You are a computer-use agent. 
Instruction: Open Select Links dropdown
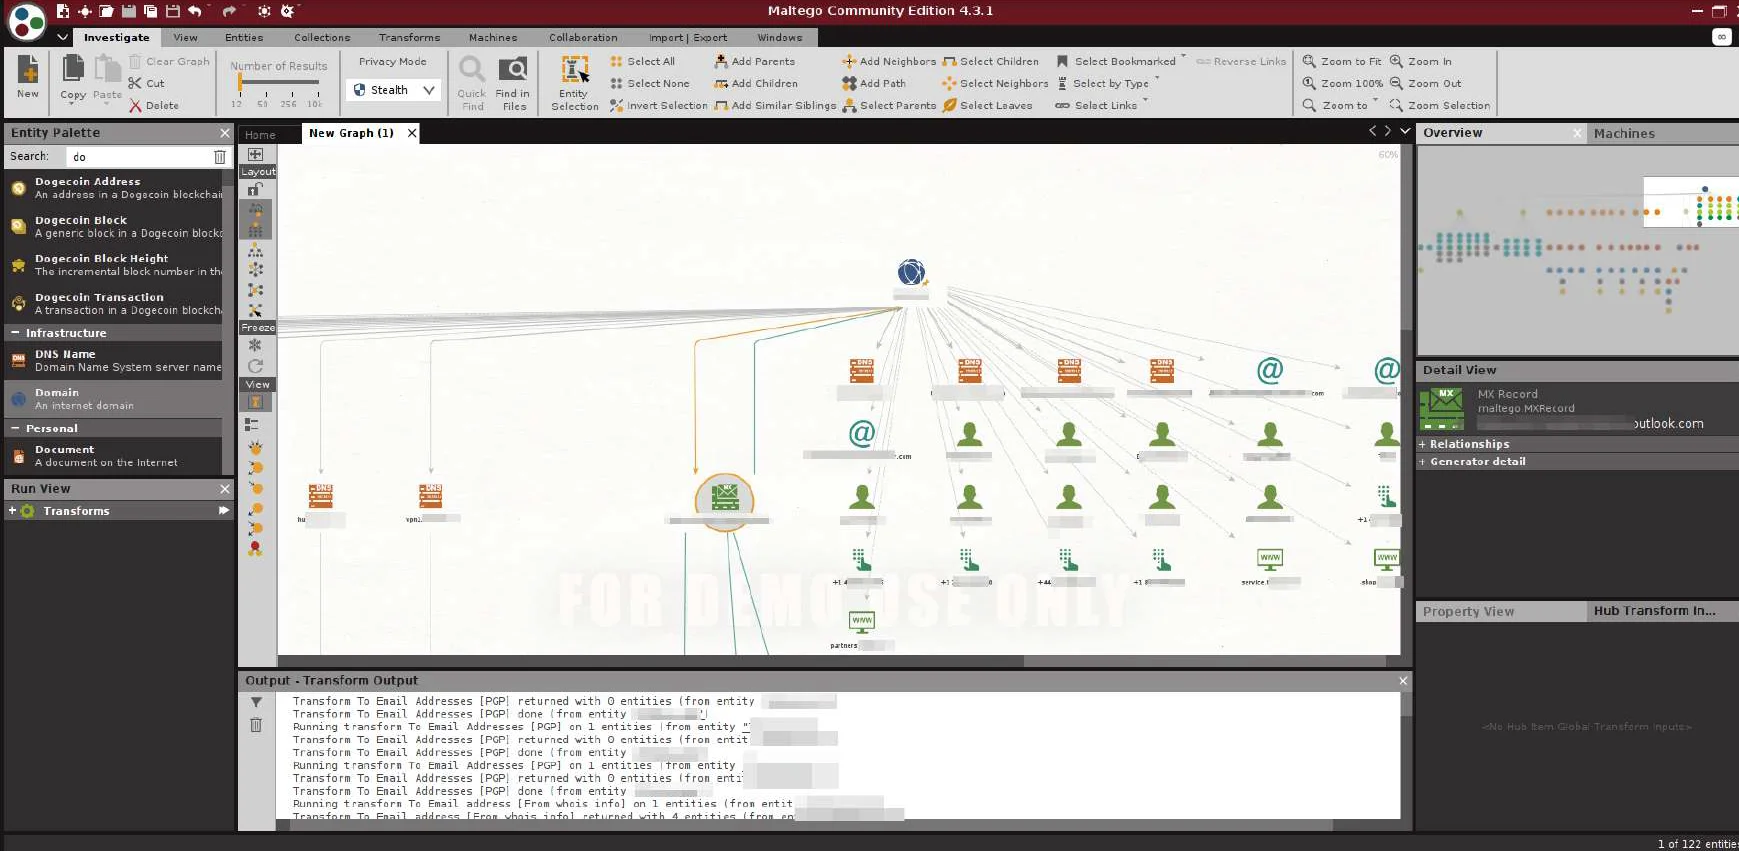tap(1102, 105)
